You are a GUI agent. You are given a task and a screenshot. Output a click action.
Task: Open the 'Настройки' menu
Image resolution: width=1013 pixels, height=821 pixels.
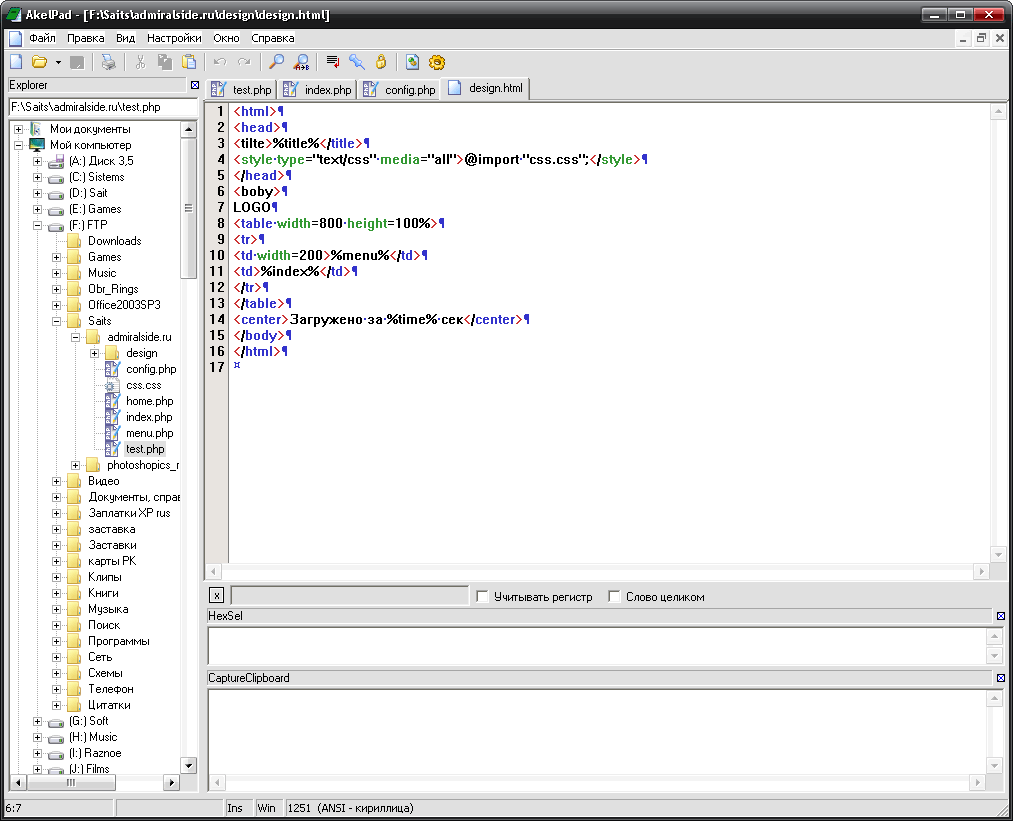(173, 38)
